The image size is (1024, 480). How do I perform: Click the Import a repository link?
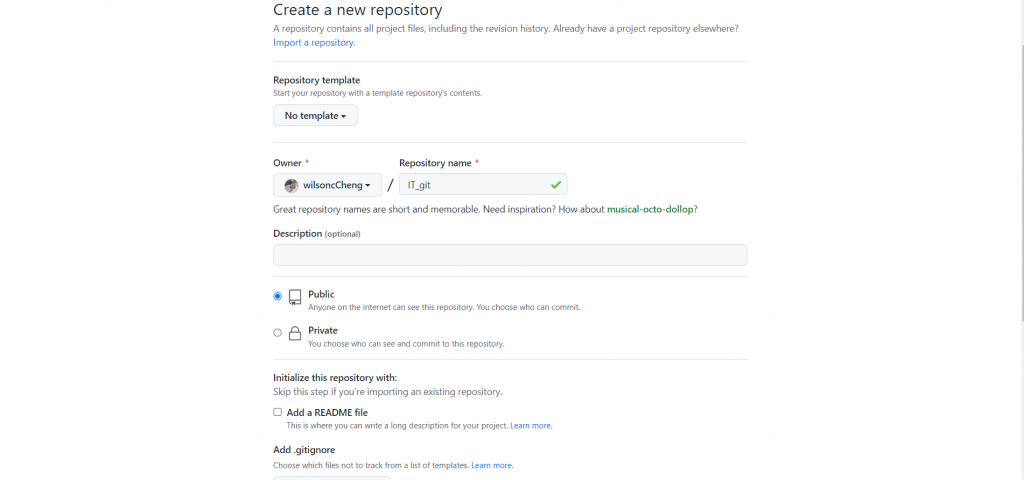314,43
